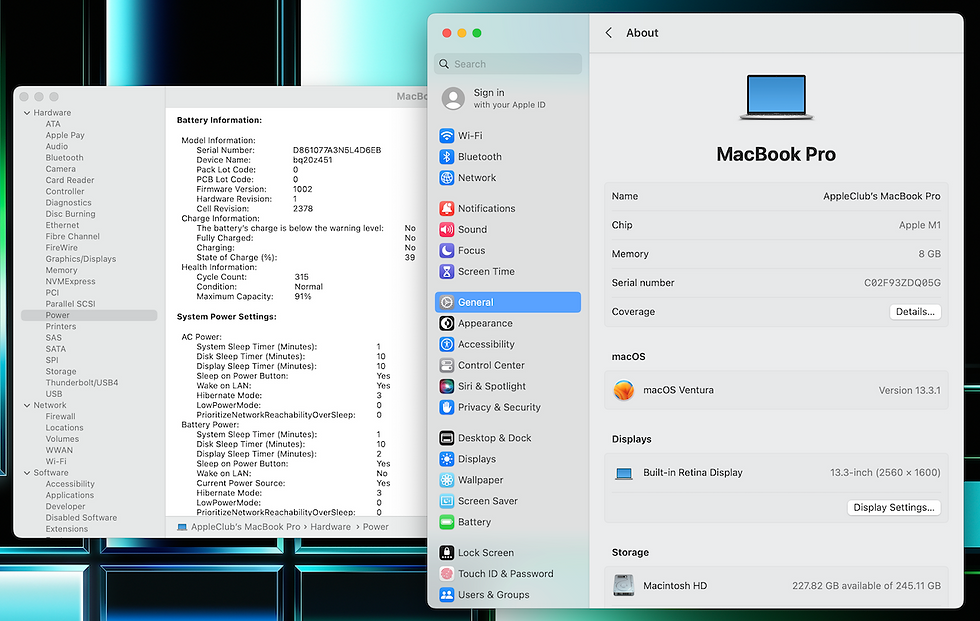The height and width of the screenshot is (621, 980).
Task: Open Siri & Spotlight icon
Action: [x=446, y=386]
